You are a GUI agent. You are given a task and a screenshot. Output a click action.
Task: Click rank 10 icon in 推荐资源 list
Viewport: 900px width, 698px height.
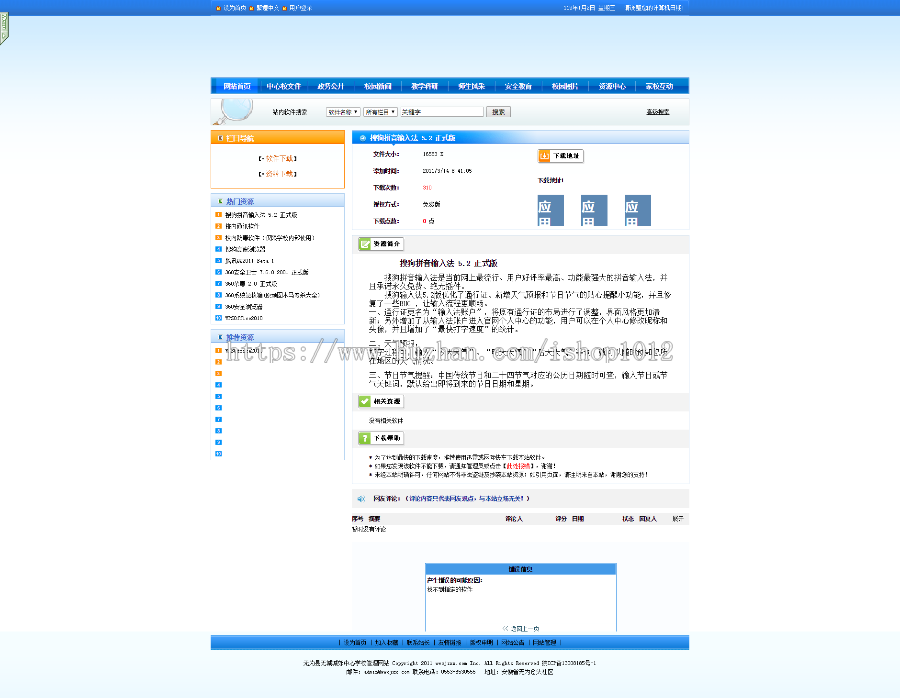pyautogui.click(x=218, y=453)
